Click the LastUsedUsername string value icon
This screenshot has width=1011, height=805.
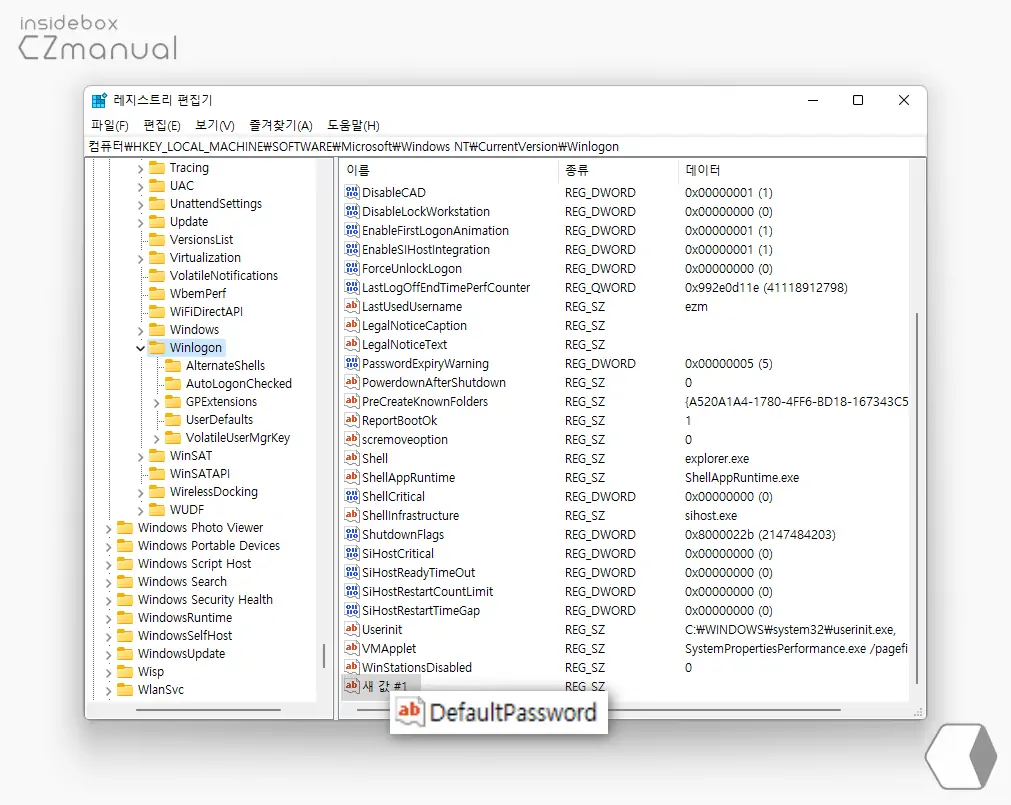point(351,307)
